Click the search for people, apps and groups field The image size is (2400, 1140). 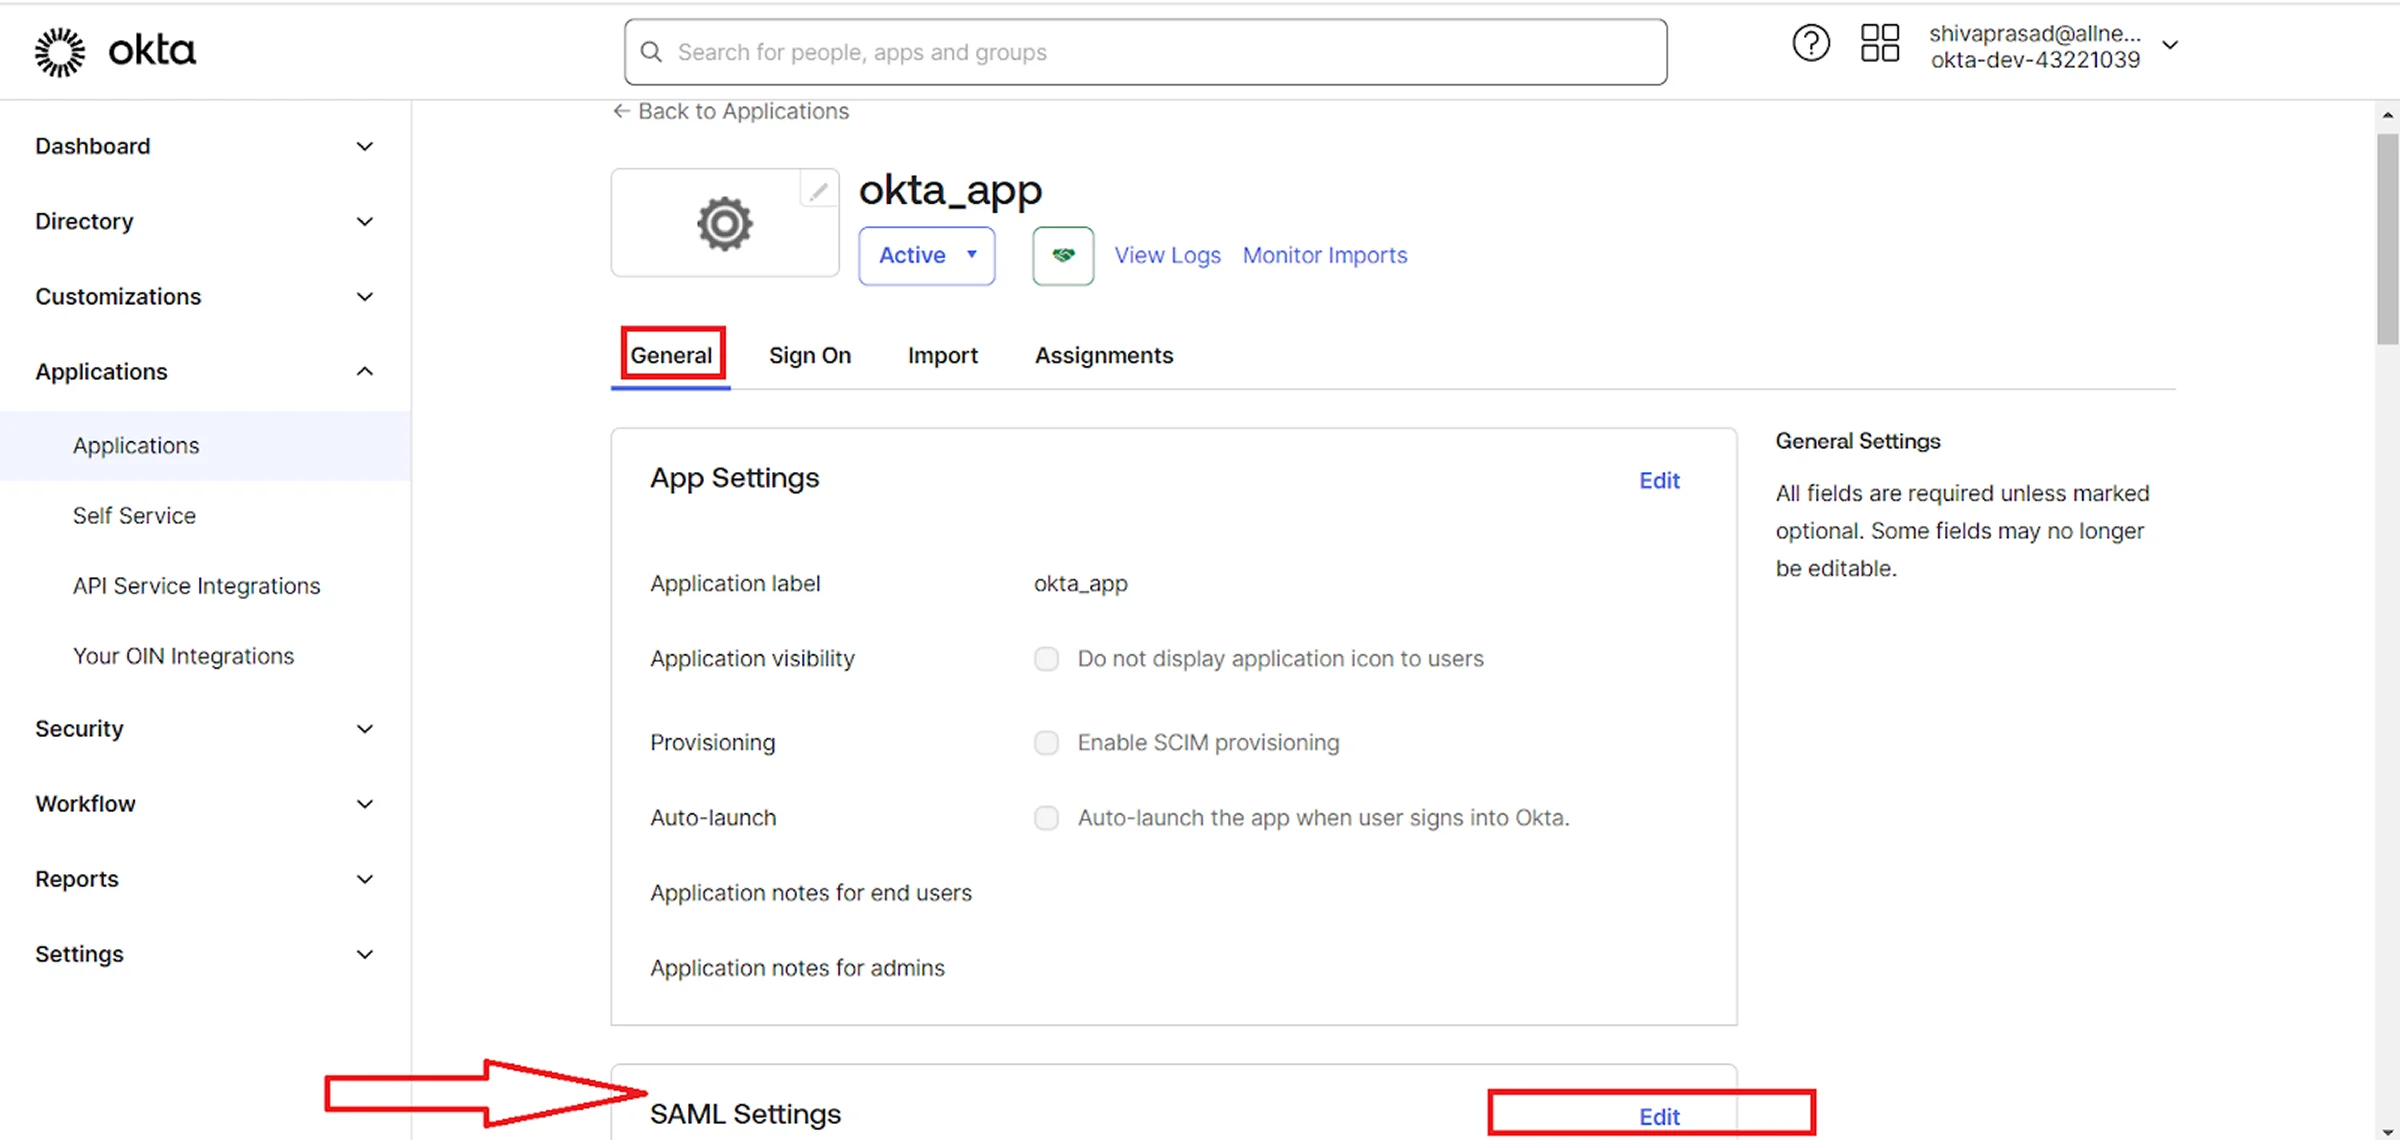pyautogui.click(x=1145, y=52)
